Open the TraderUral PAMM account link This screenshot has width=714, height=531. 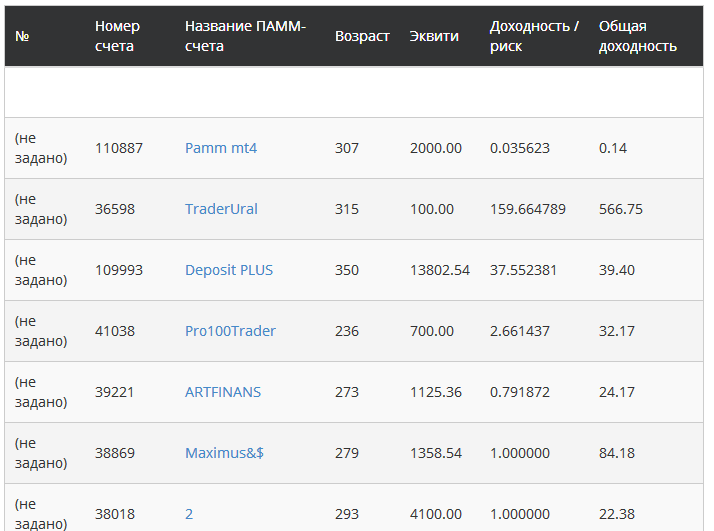[x=221, y=209]
